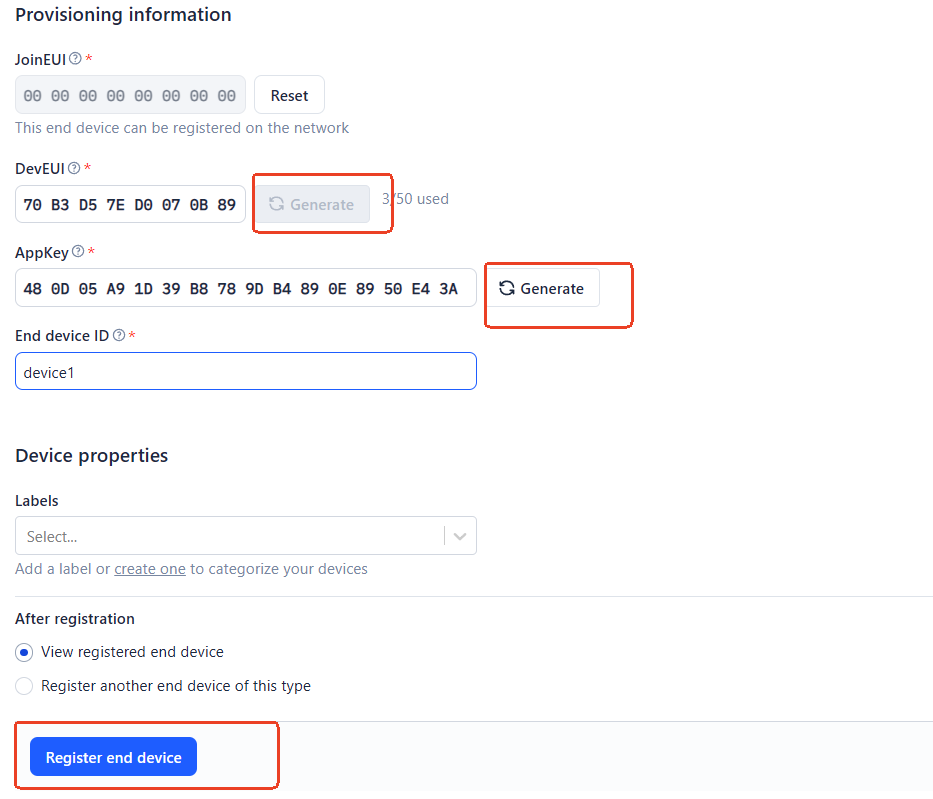The width and height of the screenshot is (933, 799).
Task: Click the 3/50 used counter text
Action: coord(415,199)
